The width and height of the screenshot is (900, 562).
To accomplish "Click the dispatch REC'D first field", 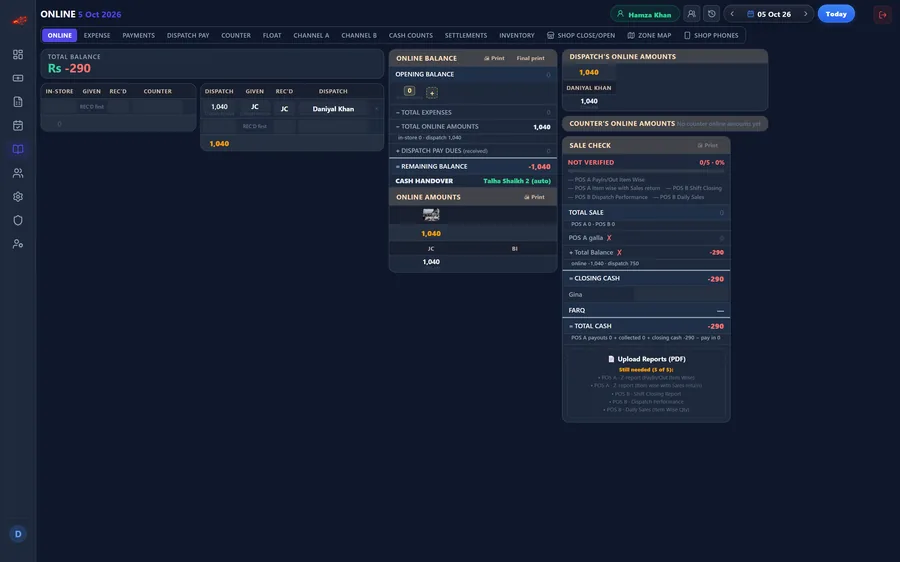I will click(x=254, y=126).
